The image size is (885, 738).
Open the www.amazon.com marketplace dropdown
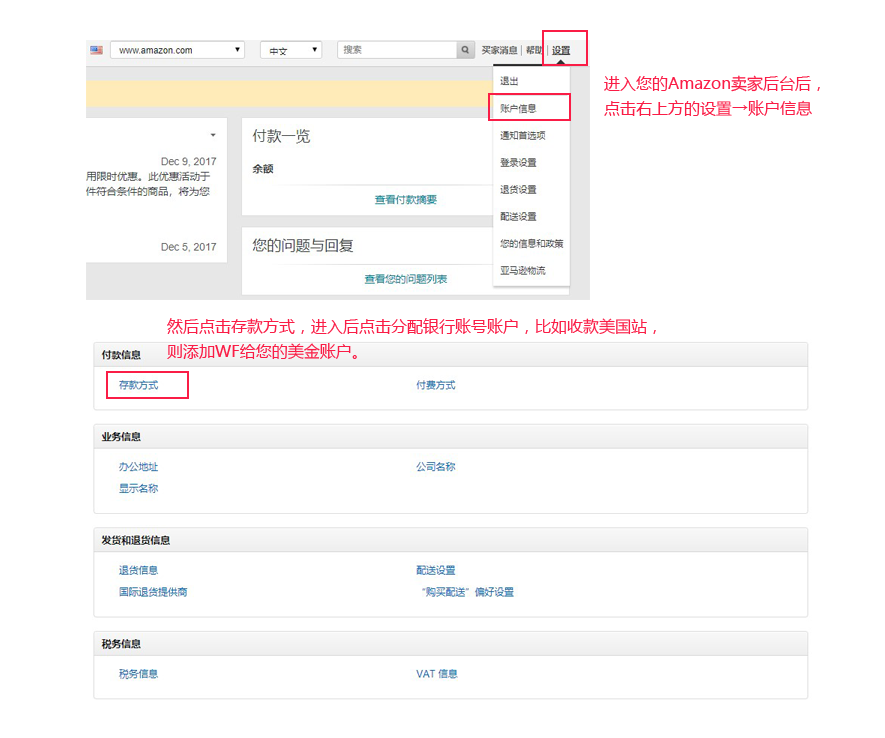click(177, 50)
